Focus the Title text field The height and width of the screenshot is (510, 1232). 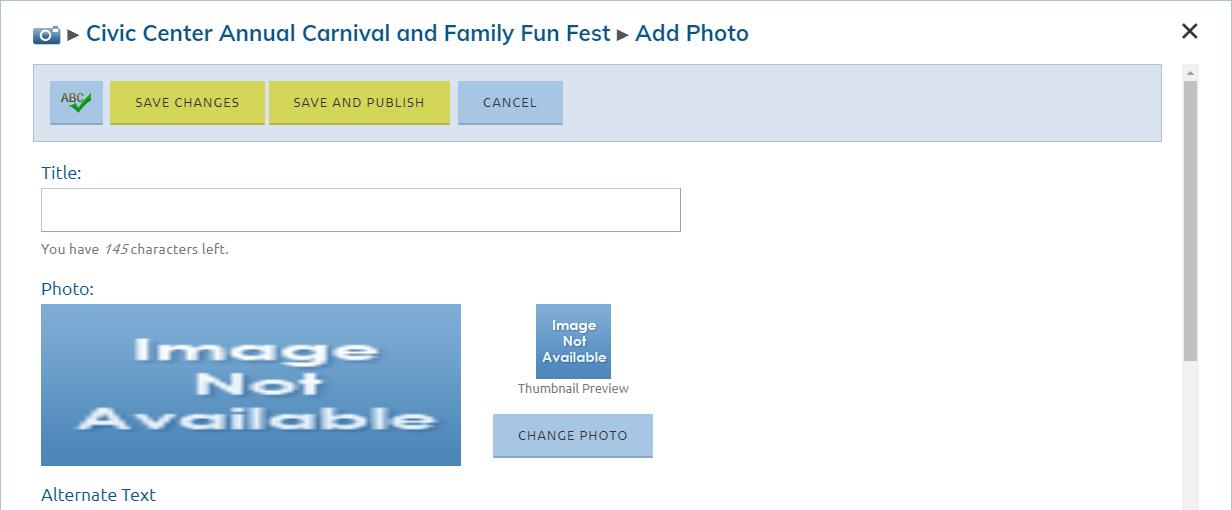361,210
